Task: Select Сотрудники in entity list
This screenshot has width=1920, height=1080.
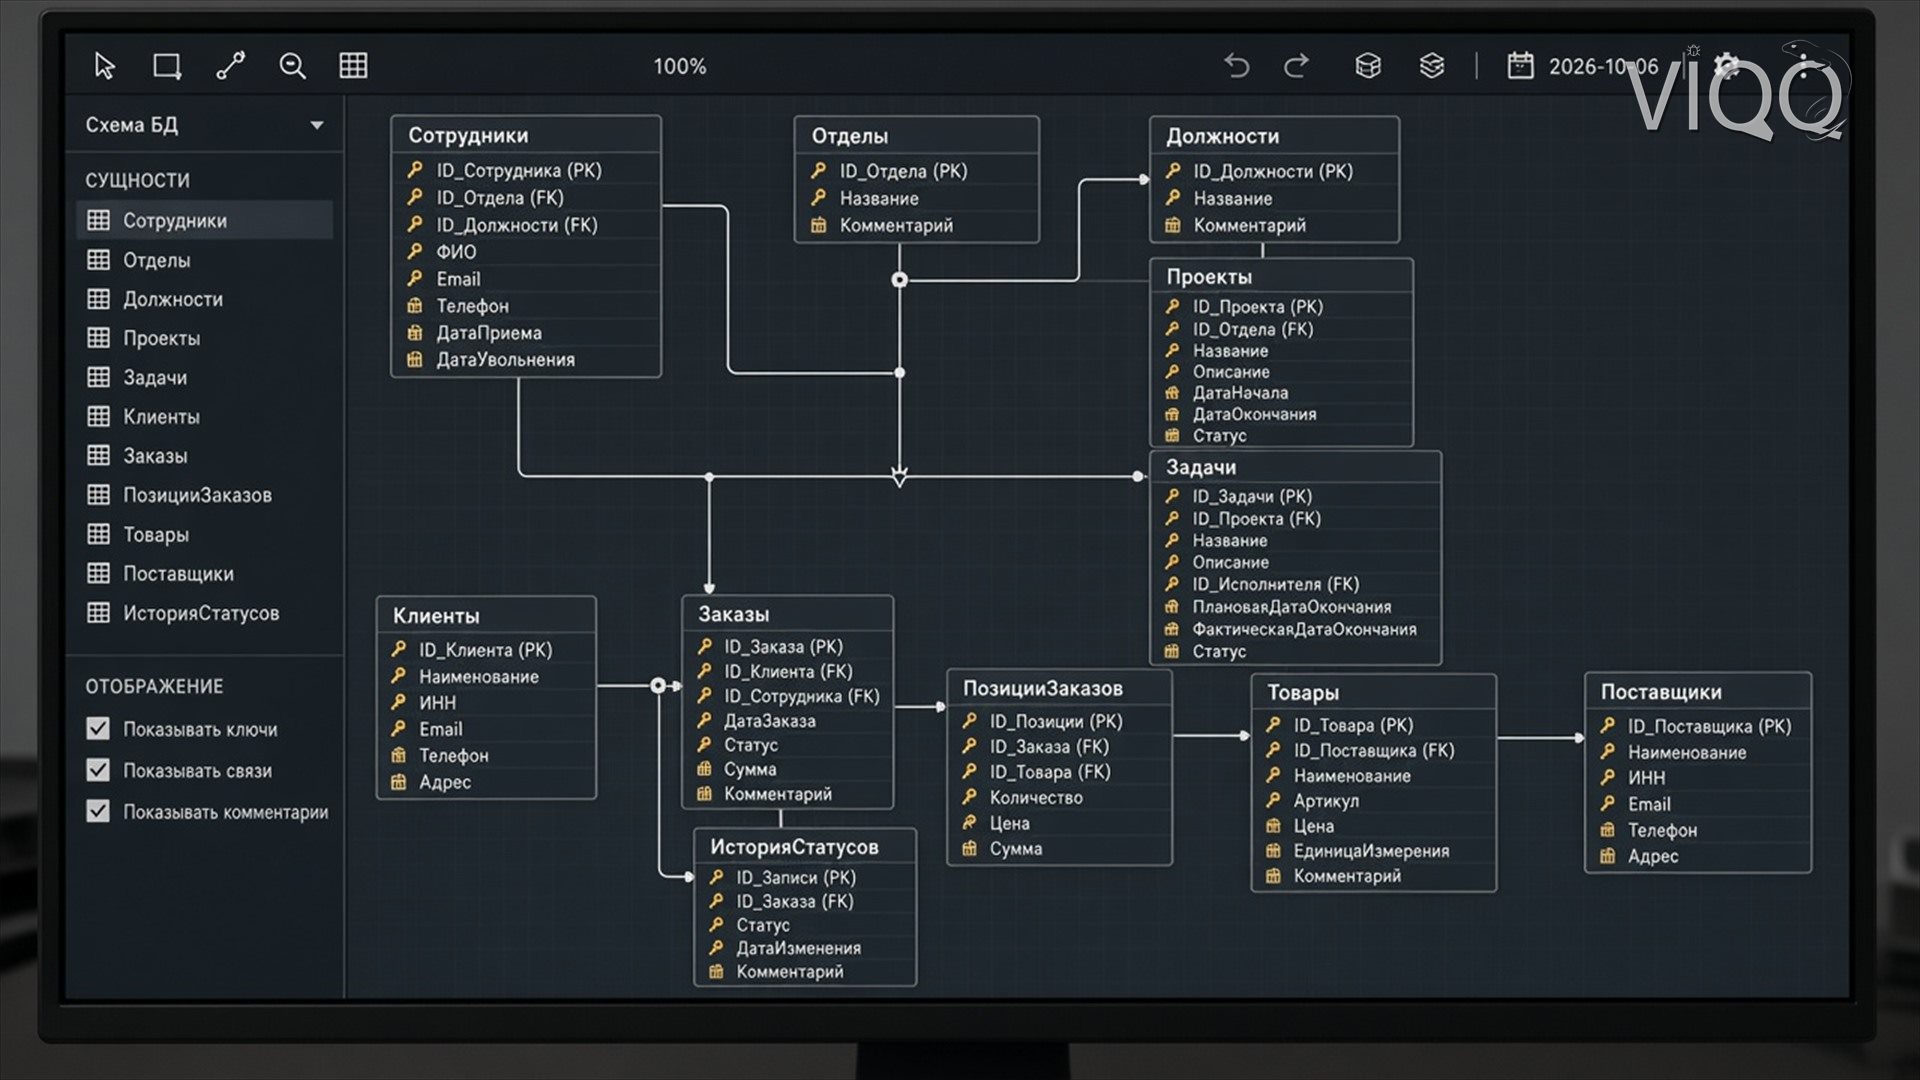Action: point(204,220)
